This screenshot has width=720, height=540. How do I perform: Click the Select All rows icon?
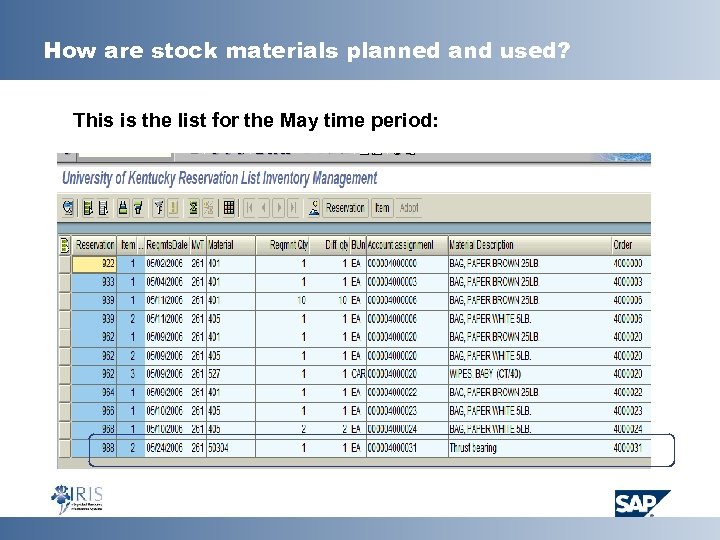click(88, 208)
